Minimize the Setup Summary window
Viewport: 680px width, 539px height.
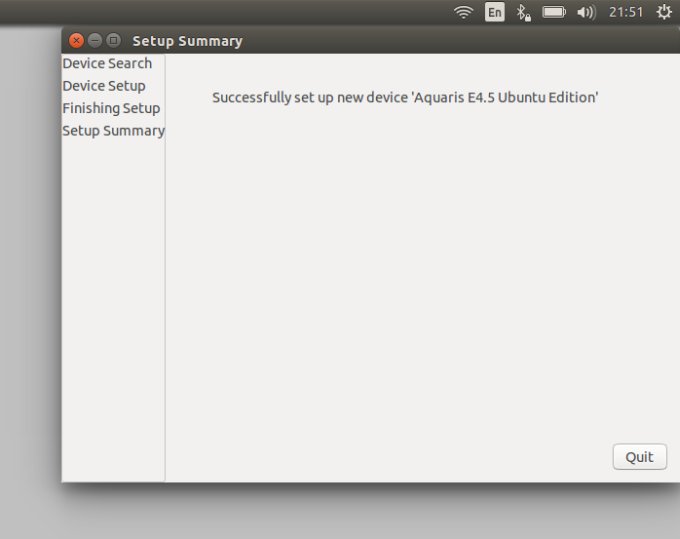click(95, 41)
